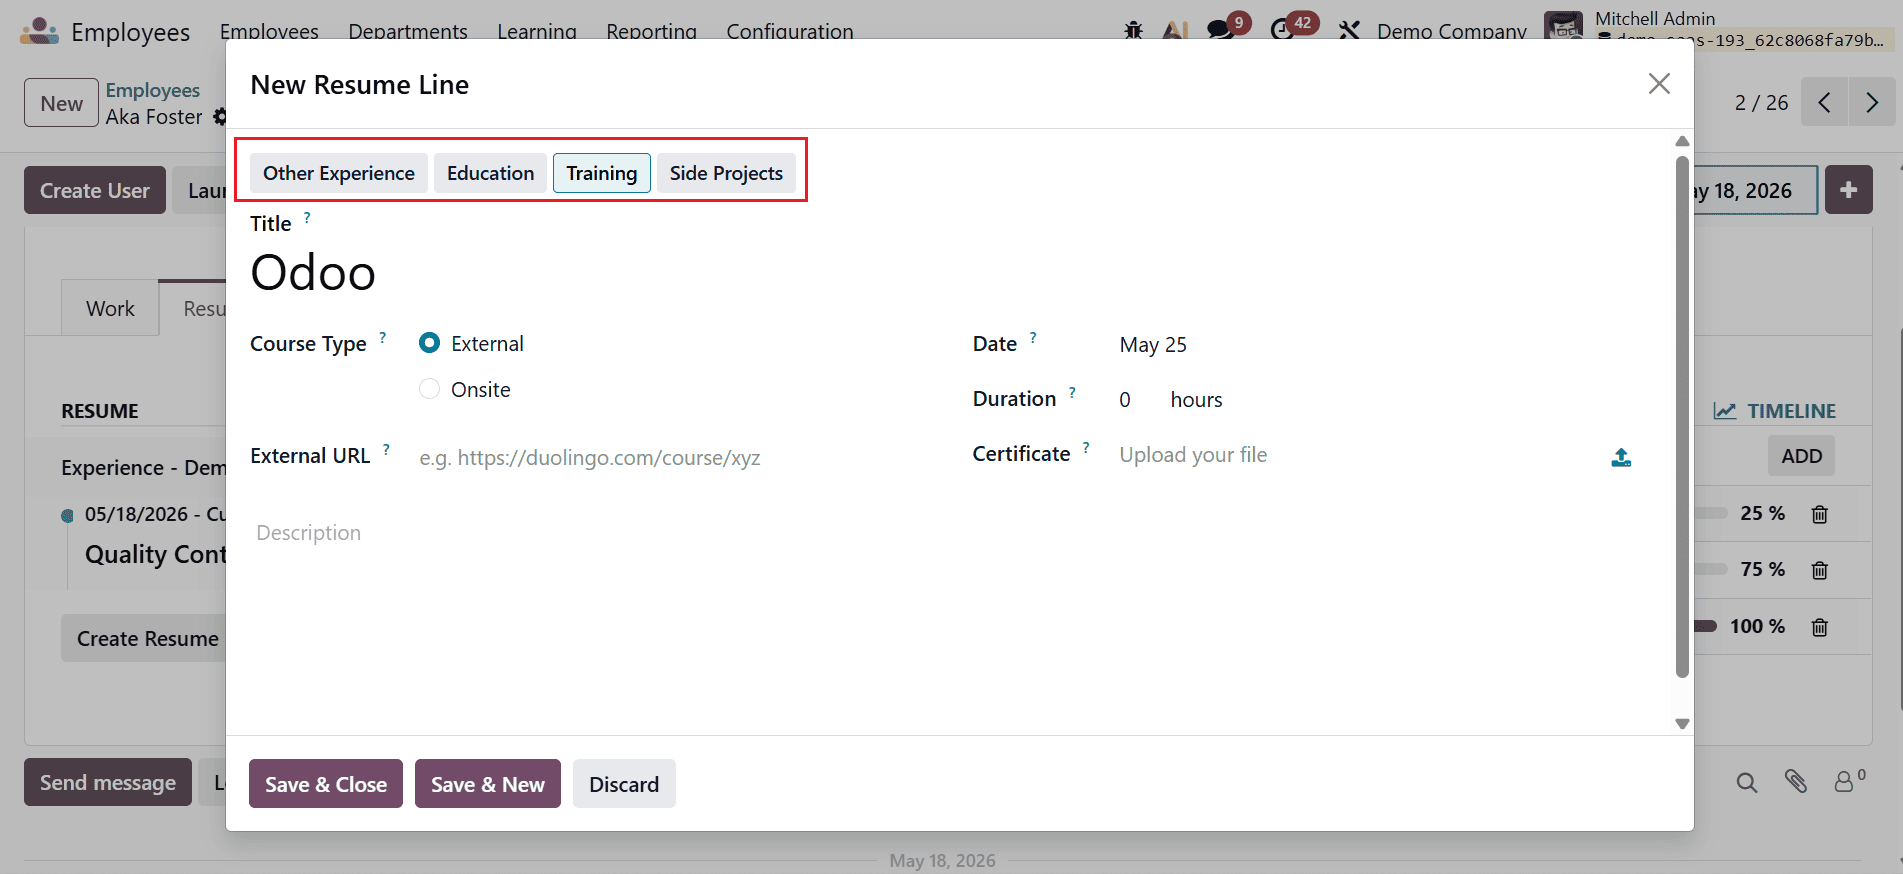
Task: Click the New employee button
Action: click(x=61, y=103)
